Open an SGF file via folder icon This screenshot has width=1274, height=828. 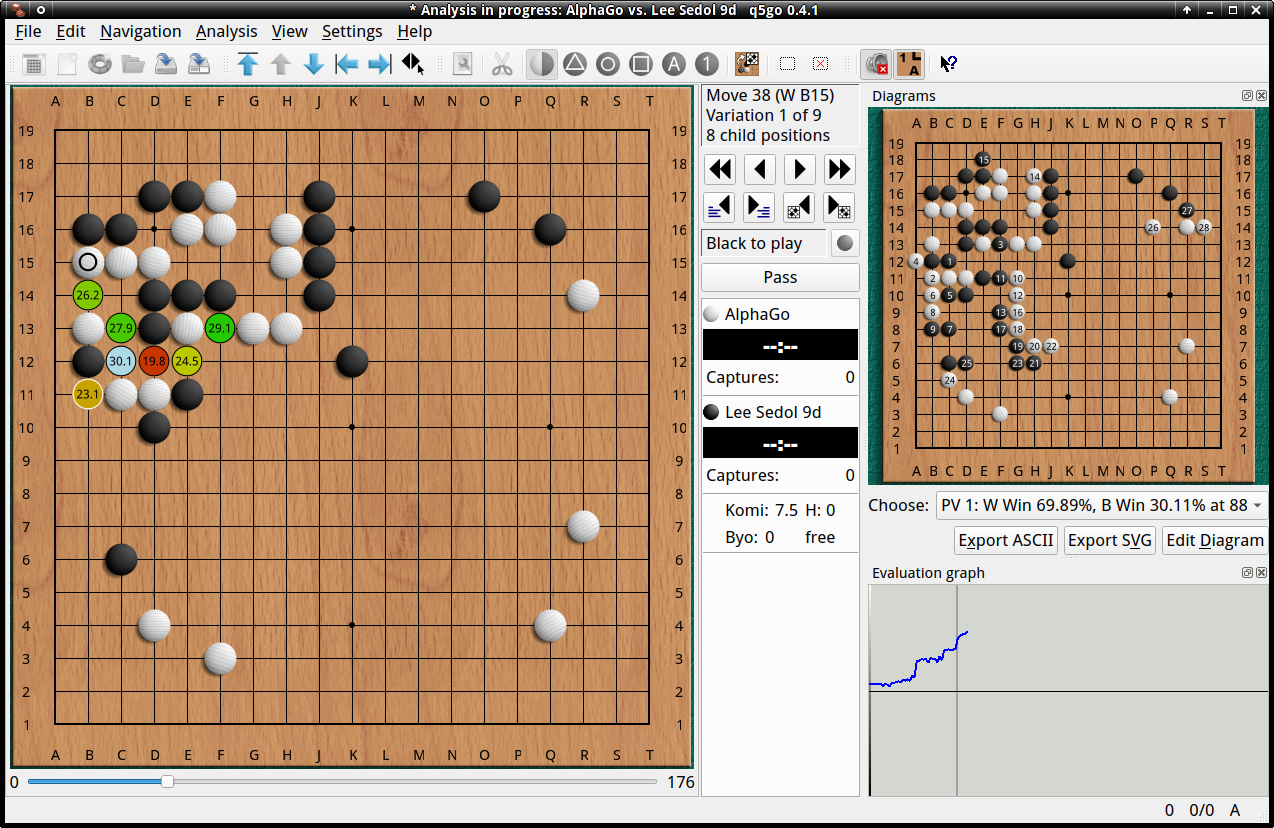[x=133, y=64]
